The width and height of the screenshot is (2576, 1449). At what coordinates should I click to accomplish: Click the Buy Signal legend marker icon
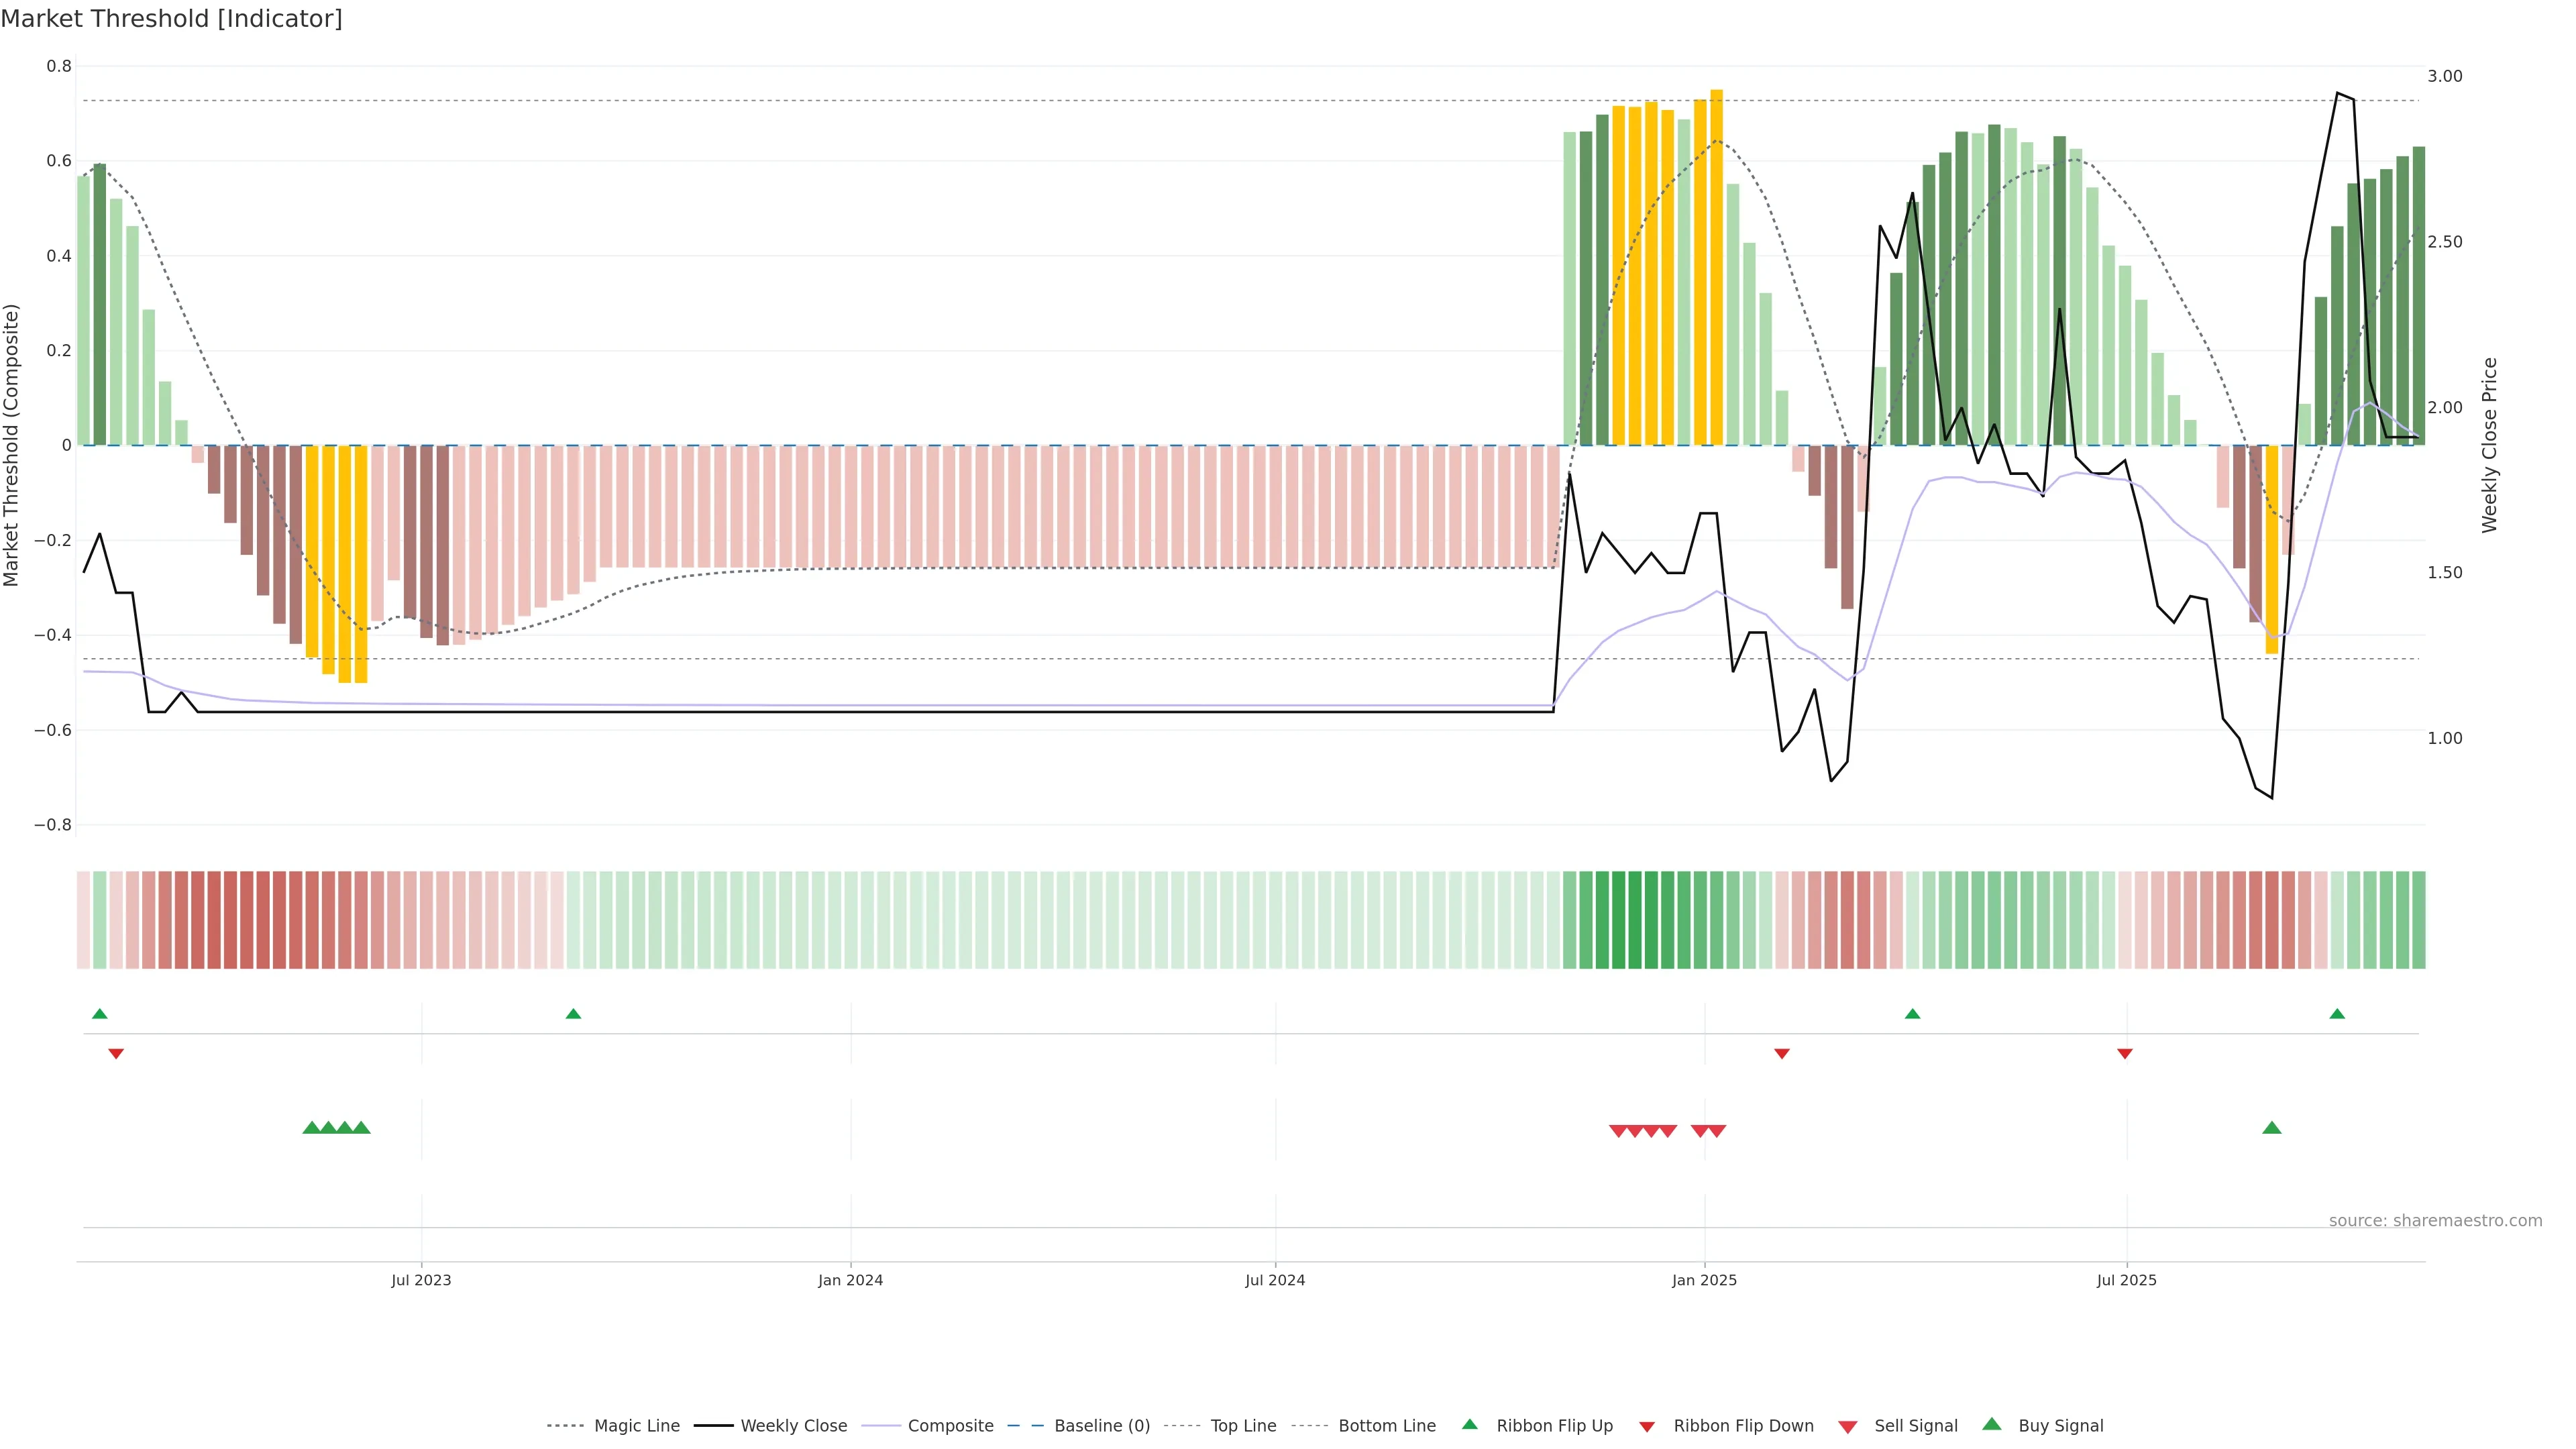click(x=1992, y=1424)
